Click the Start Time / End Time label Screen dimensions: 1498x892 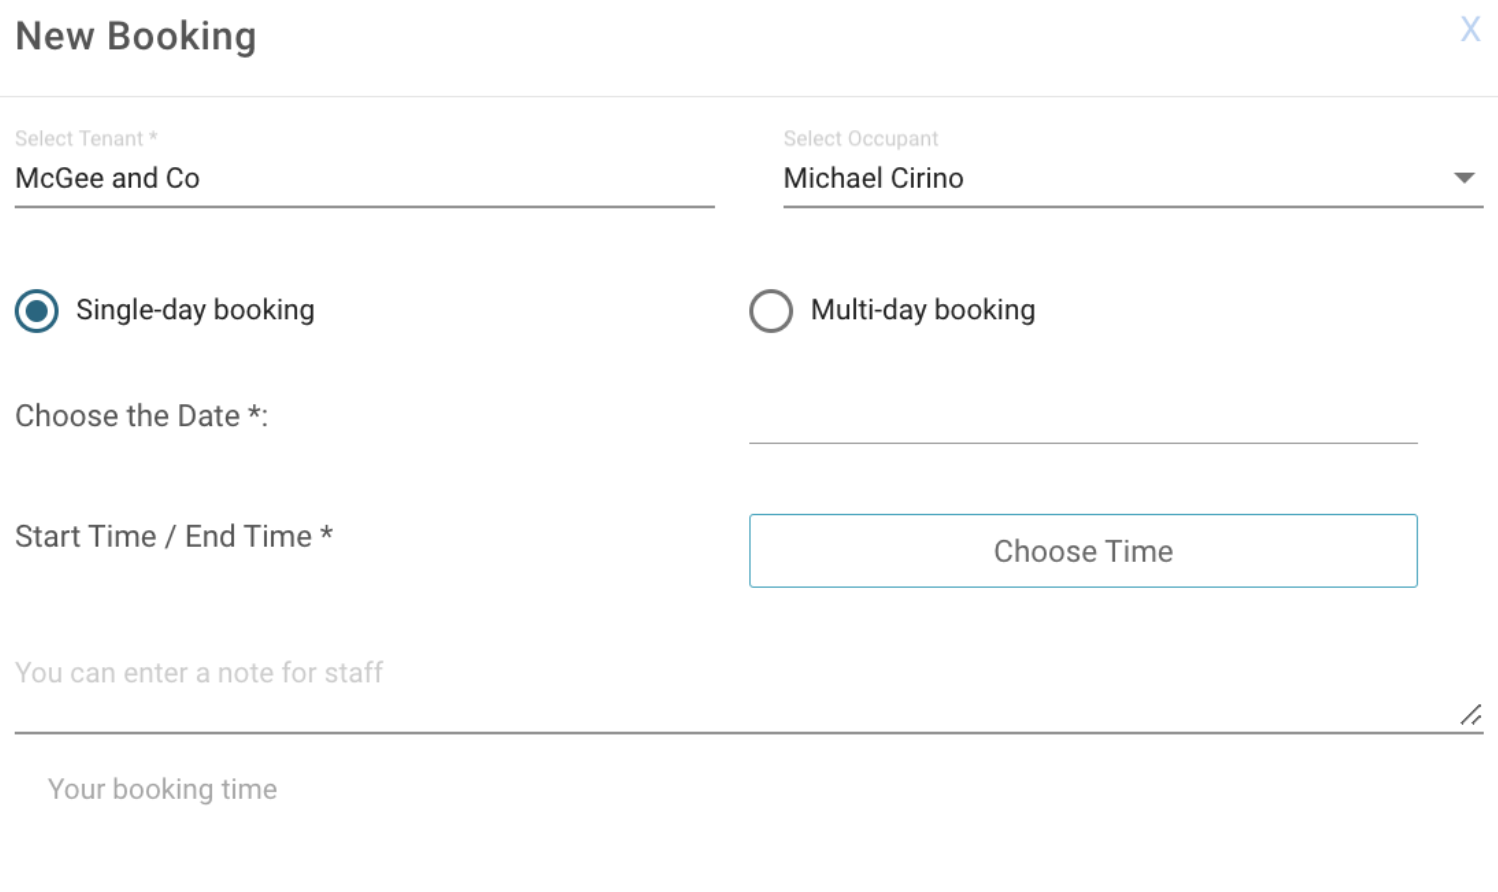tap(173, 537)
